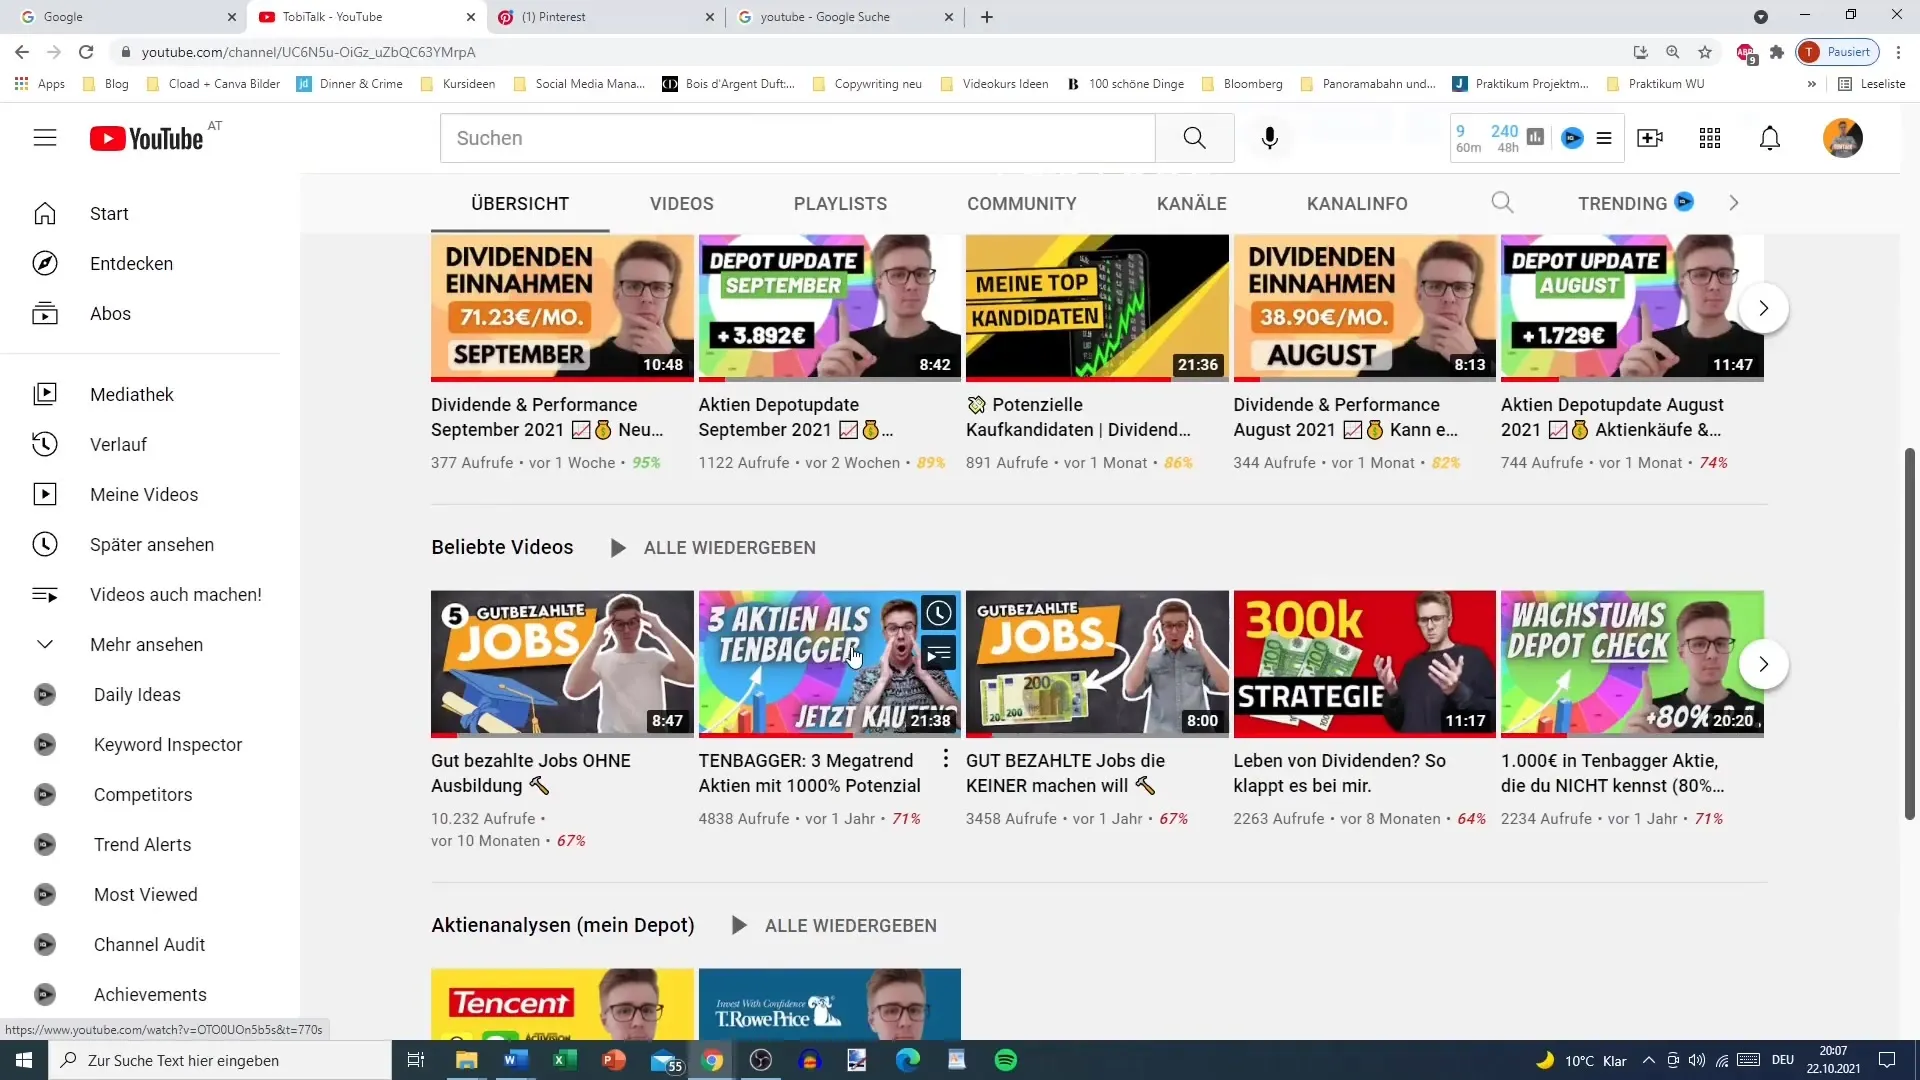Viewport: 1920px width, 1080px height.
Task: Open Mediathek in the sidebar
Action: 131,394
